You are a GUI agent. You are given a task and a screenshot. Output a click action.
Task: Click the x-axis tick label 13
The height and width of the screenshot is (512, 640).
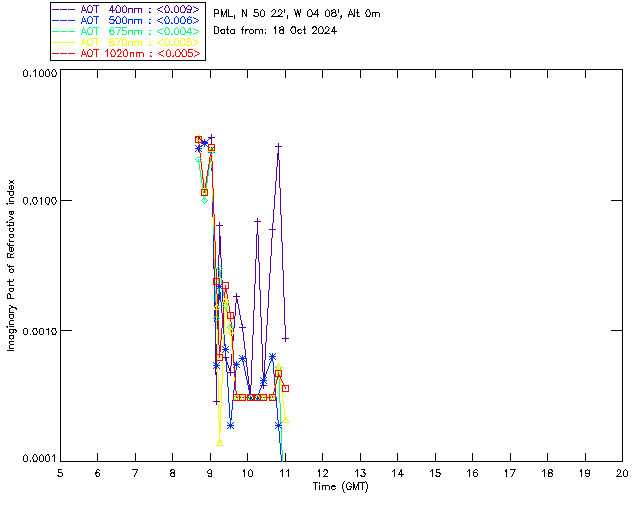point(360,473)
